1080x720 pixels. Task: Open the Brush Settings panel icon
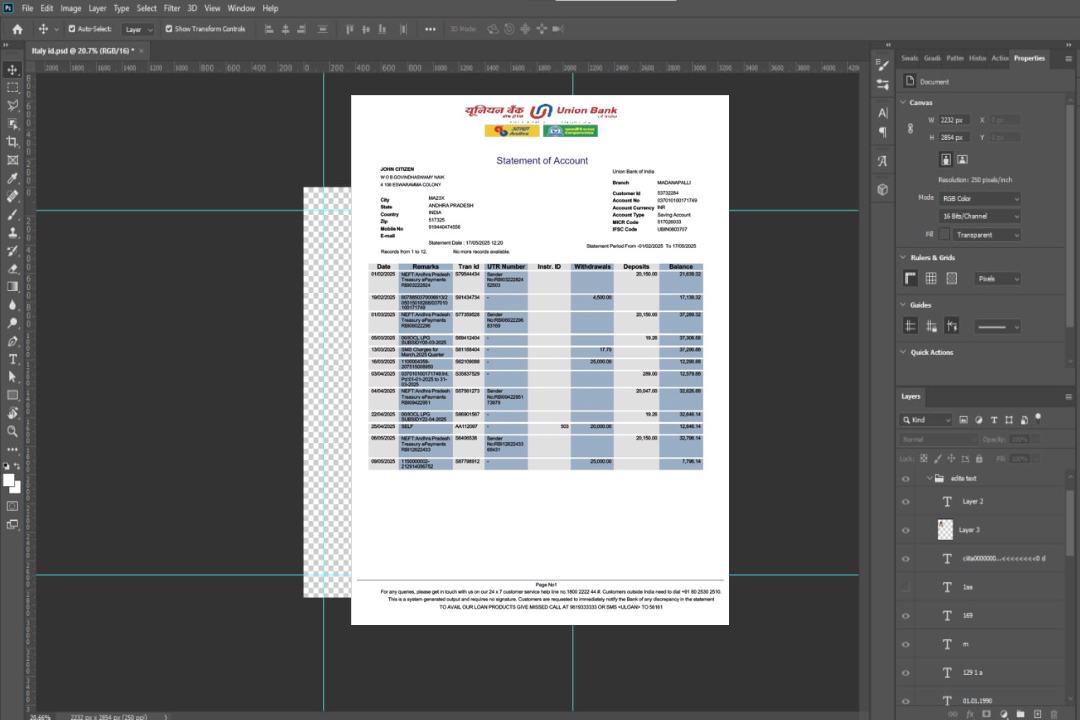[882, 65]
